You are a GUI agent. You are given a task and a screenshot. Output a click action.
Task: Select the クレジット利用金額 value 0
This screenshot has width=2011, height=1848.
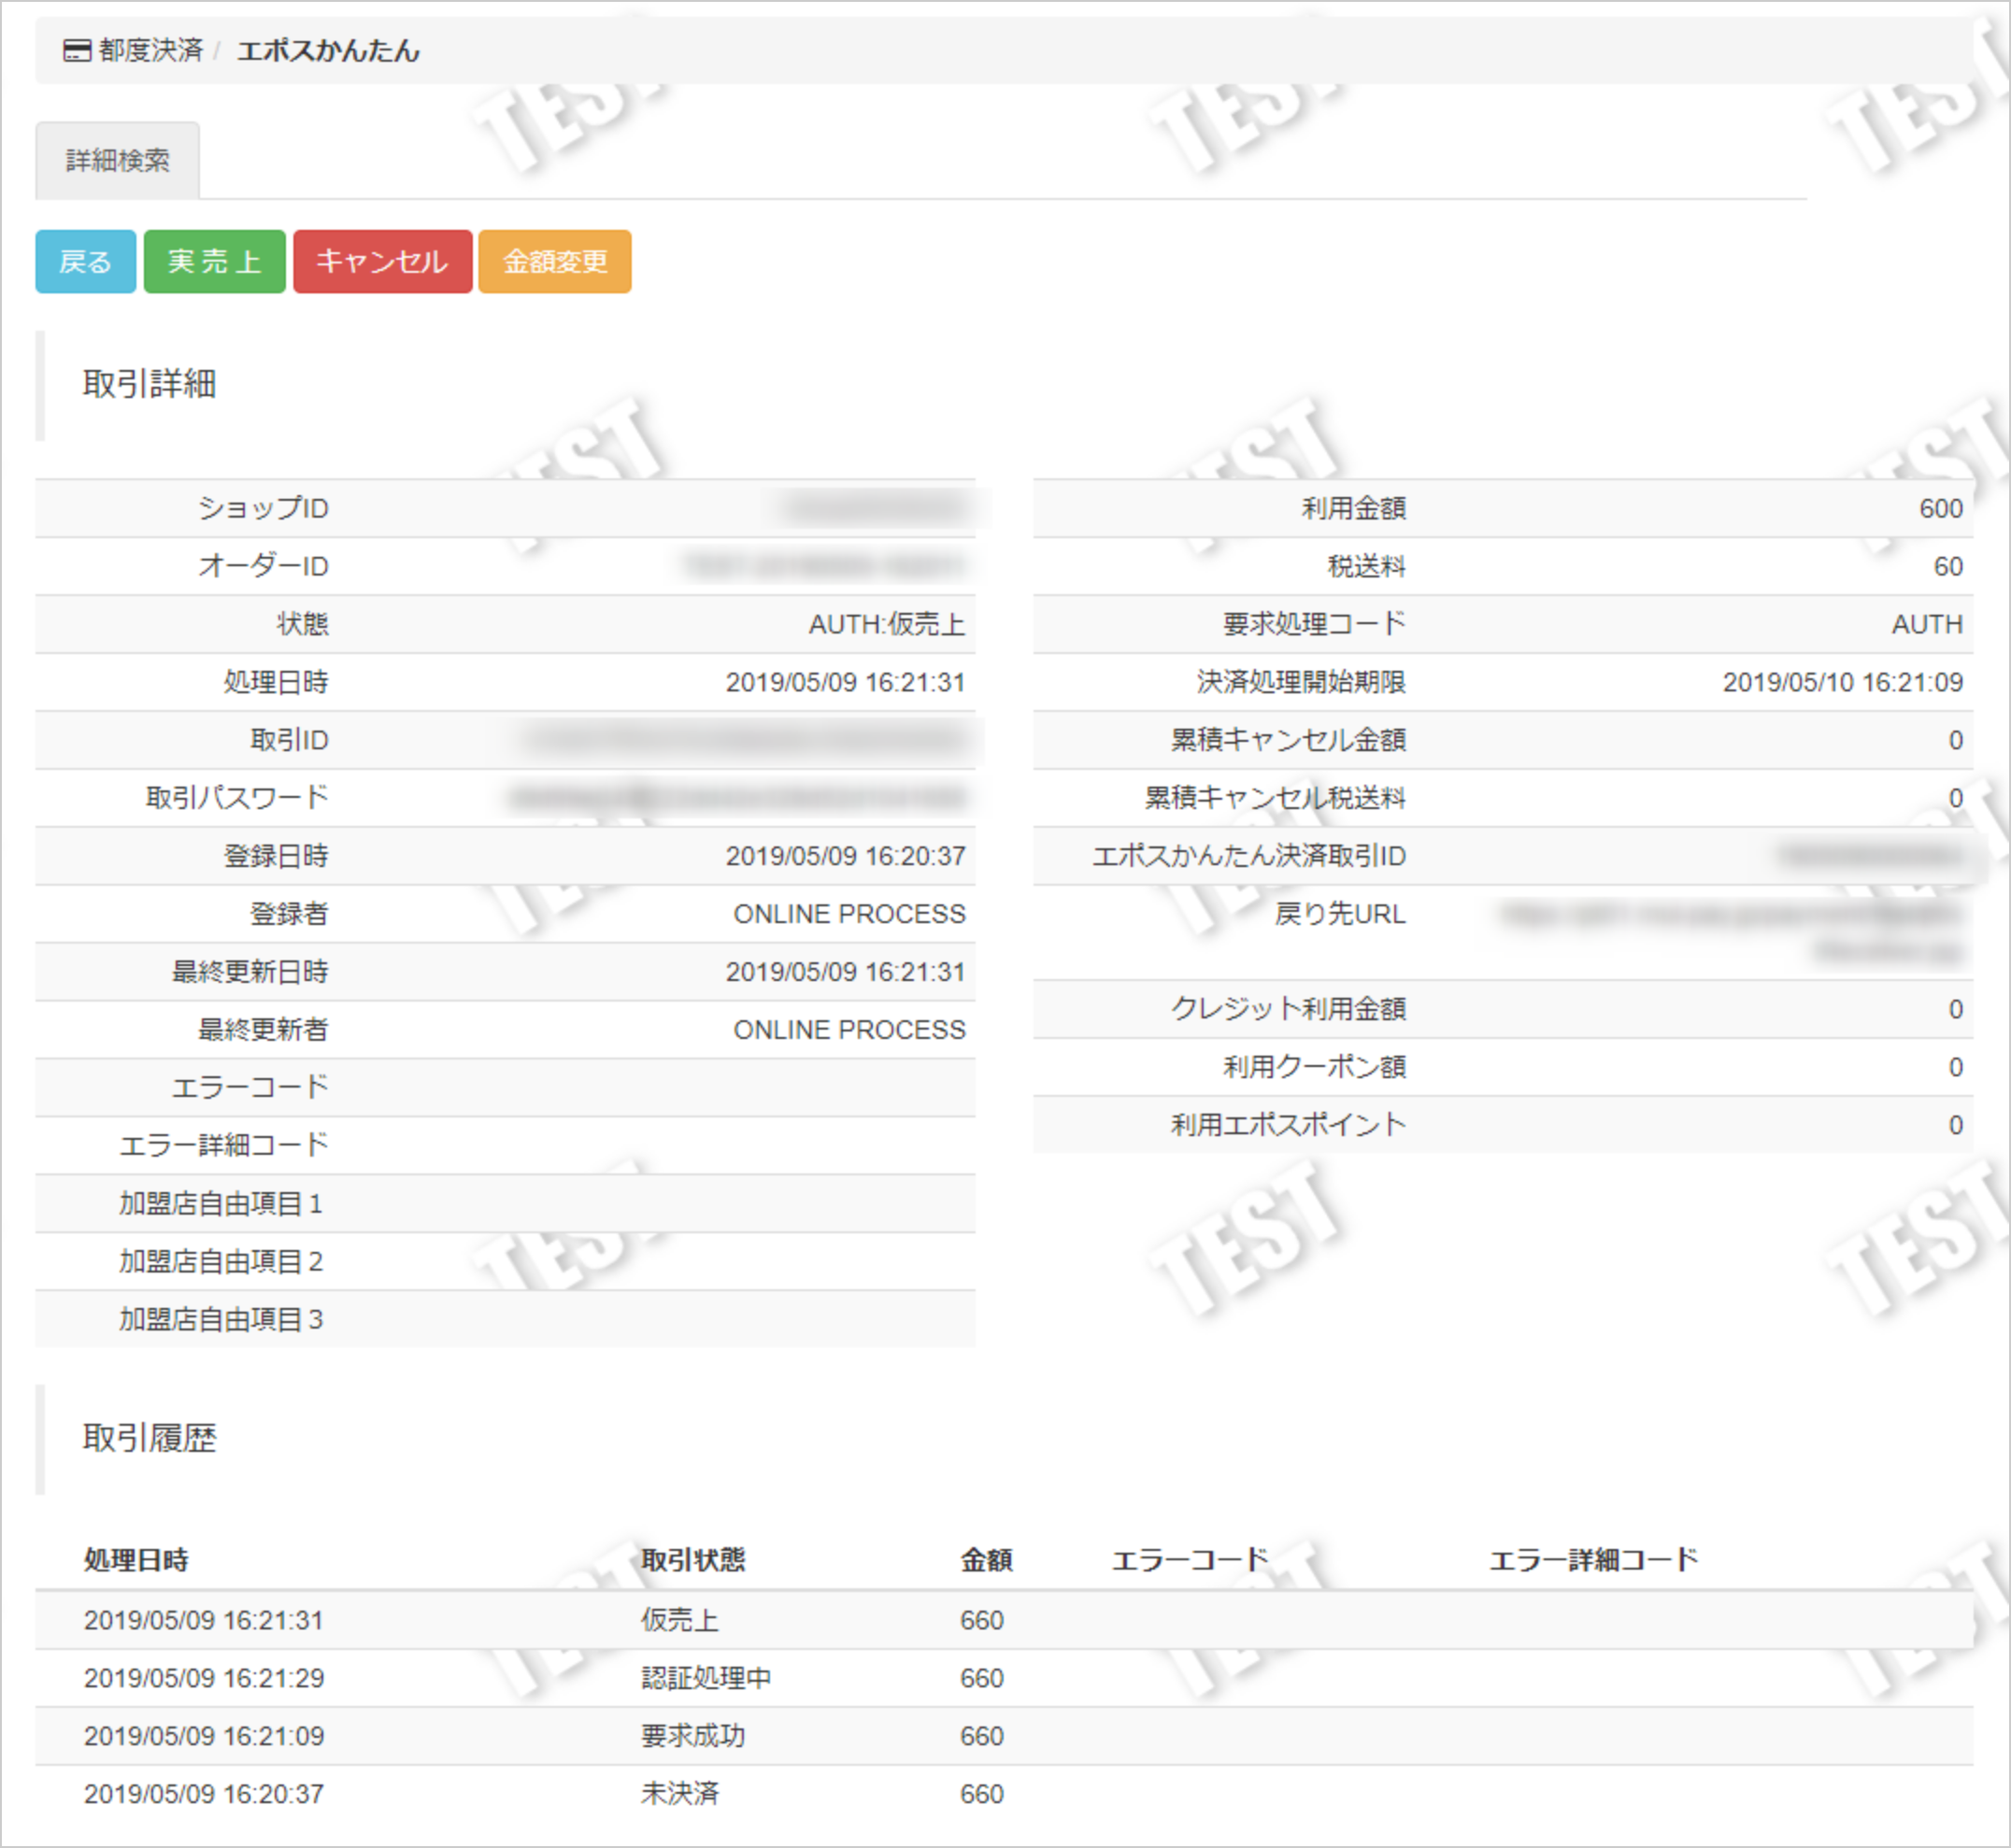click(1956, 1009)
